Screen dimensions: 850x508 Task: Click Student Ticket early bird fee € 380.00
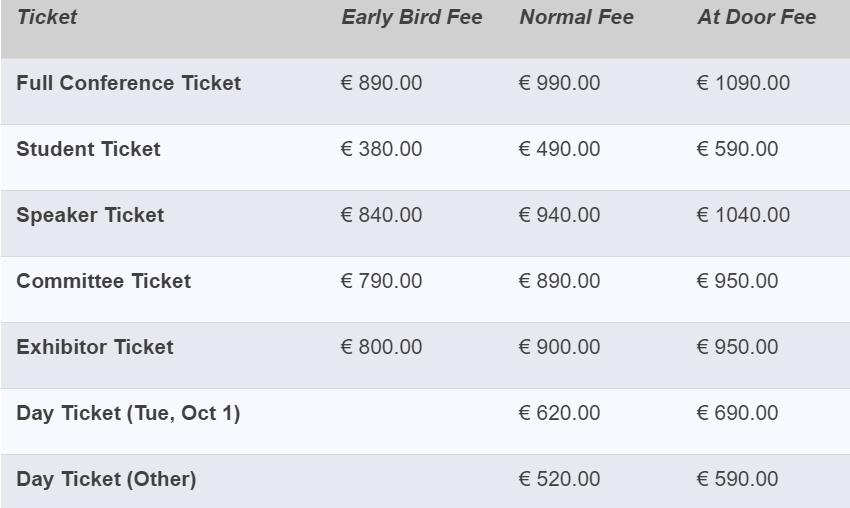[381, 149]
